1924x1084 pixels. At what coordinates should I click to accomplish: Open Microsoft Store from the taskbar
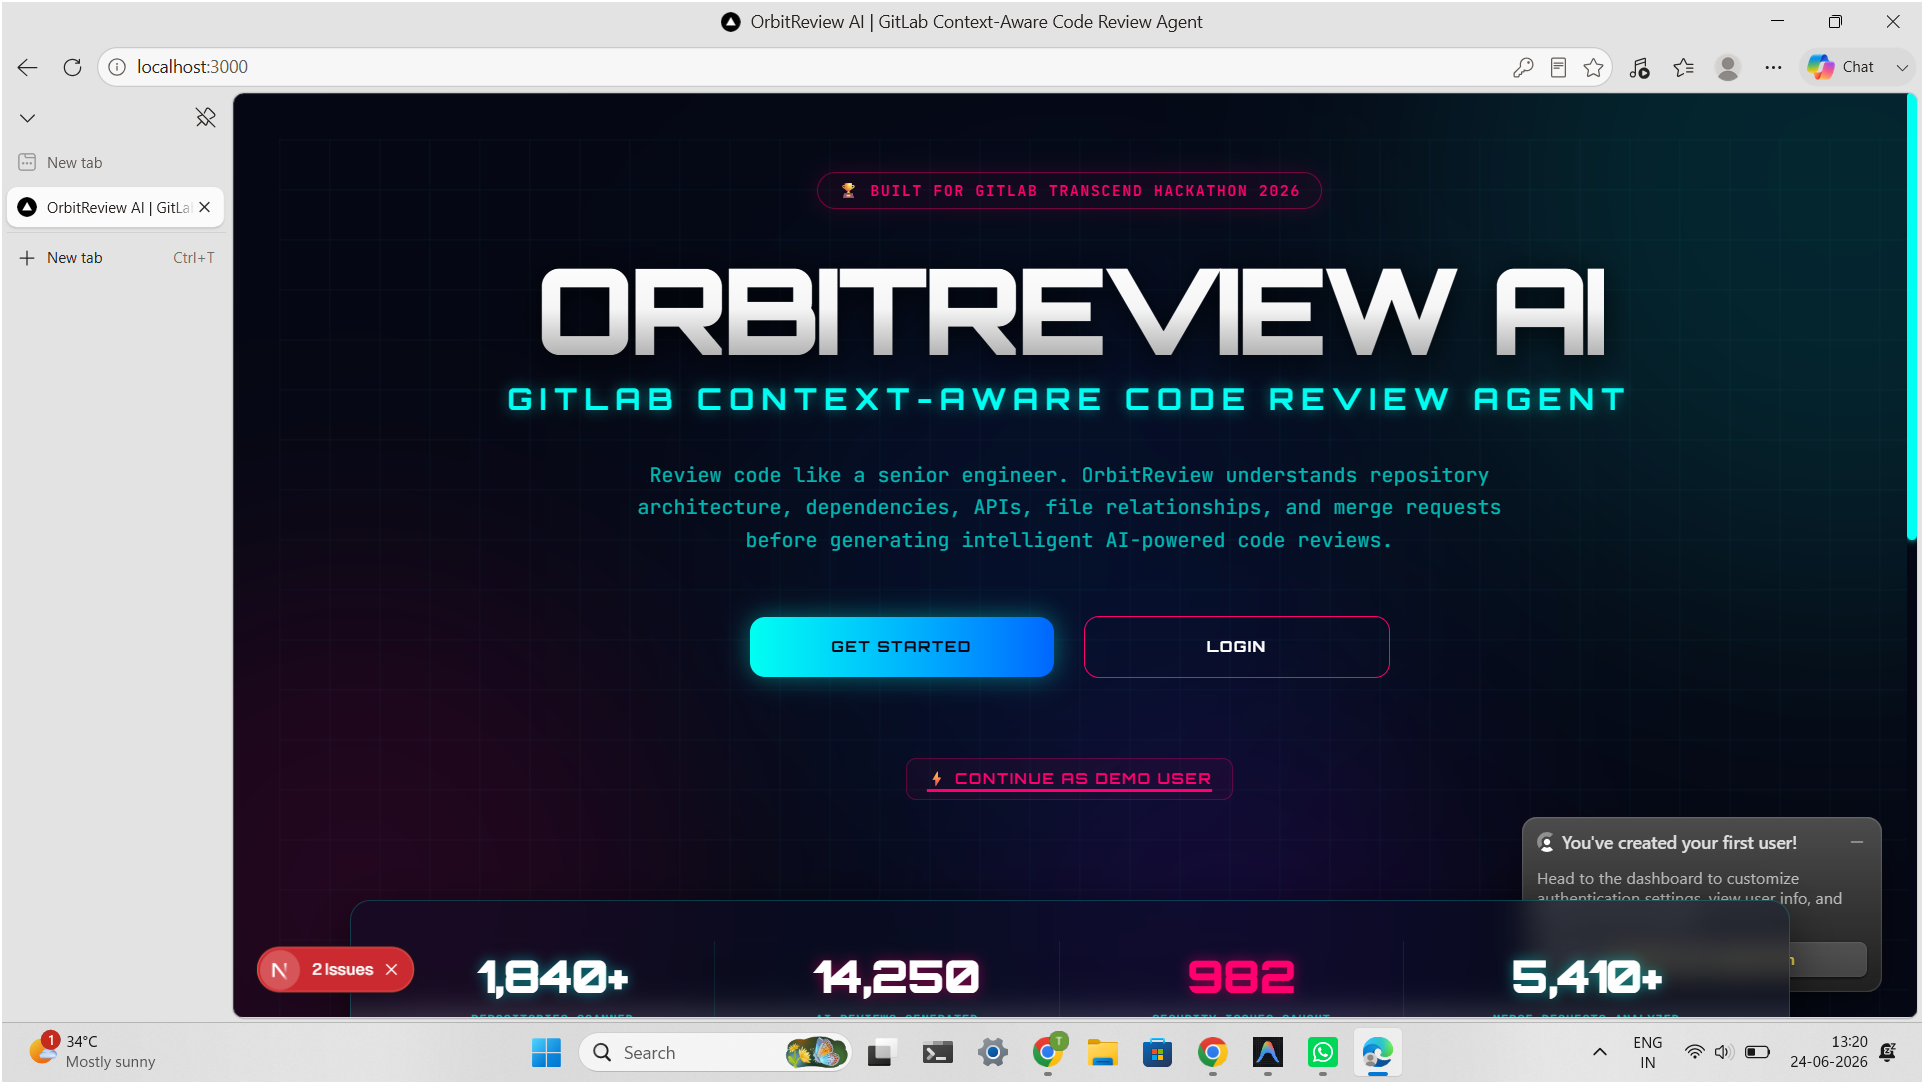click(x=1158, y=1052)
